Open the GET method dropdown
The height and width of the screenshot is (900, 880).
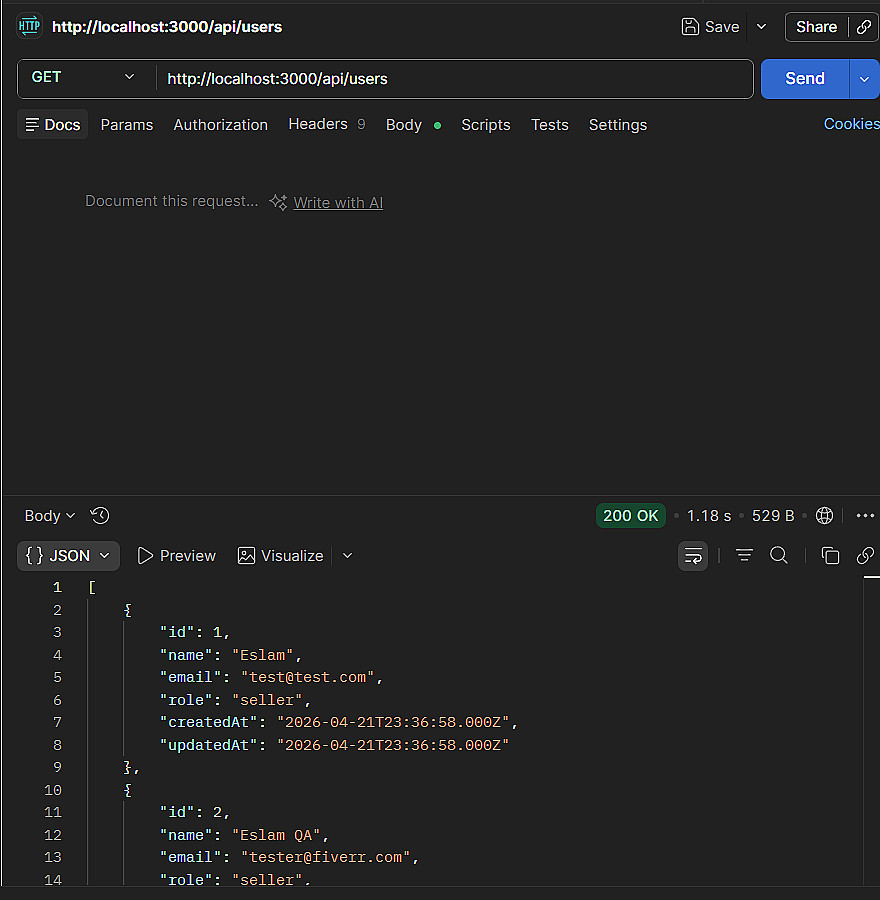click(x=84, y=78)
